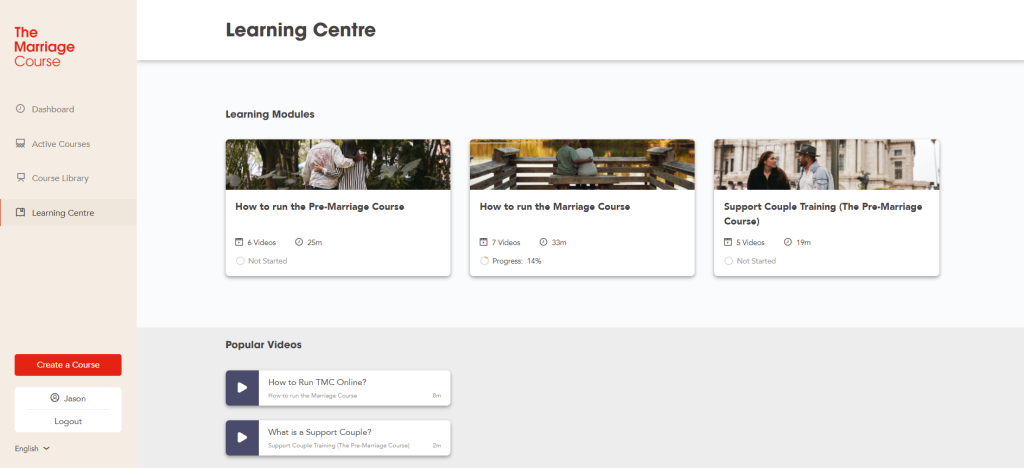Image resolution: width=1024 pixels, height=468 pixels.
Task: Open How to run the Marriage Course title
Action: click(x=555, y=206)
